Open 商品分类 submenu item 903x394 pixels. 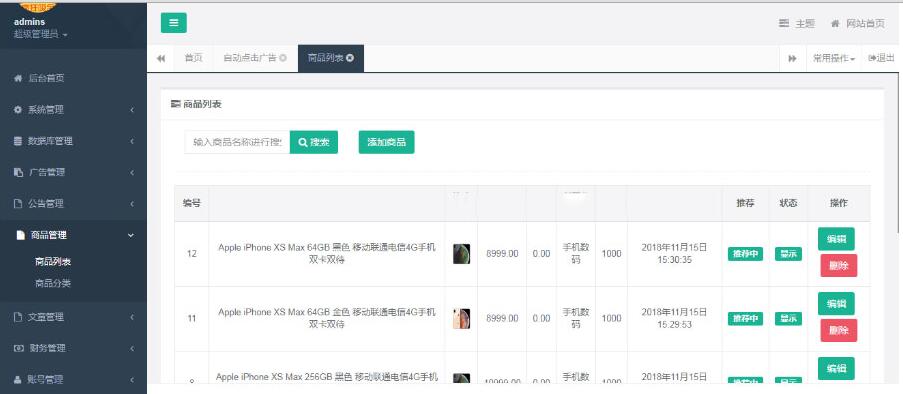click(x=53, y=283)
